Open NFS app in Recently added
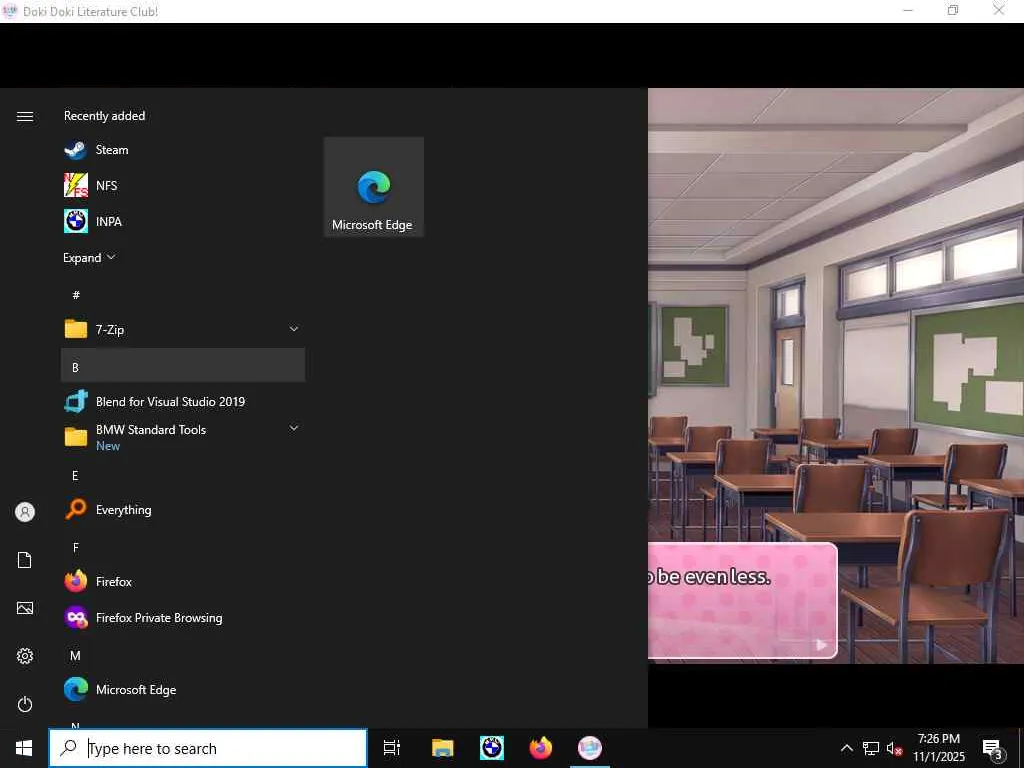Screen dimensions: 1024x768 (183, 185)
